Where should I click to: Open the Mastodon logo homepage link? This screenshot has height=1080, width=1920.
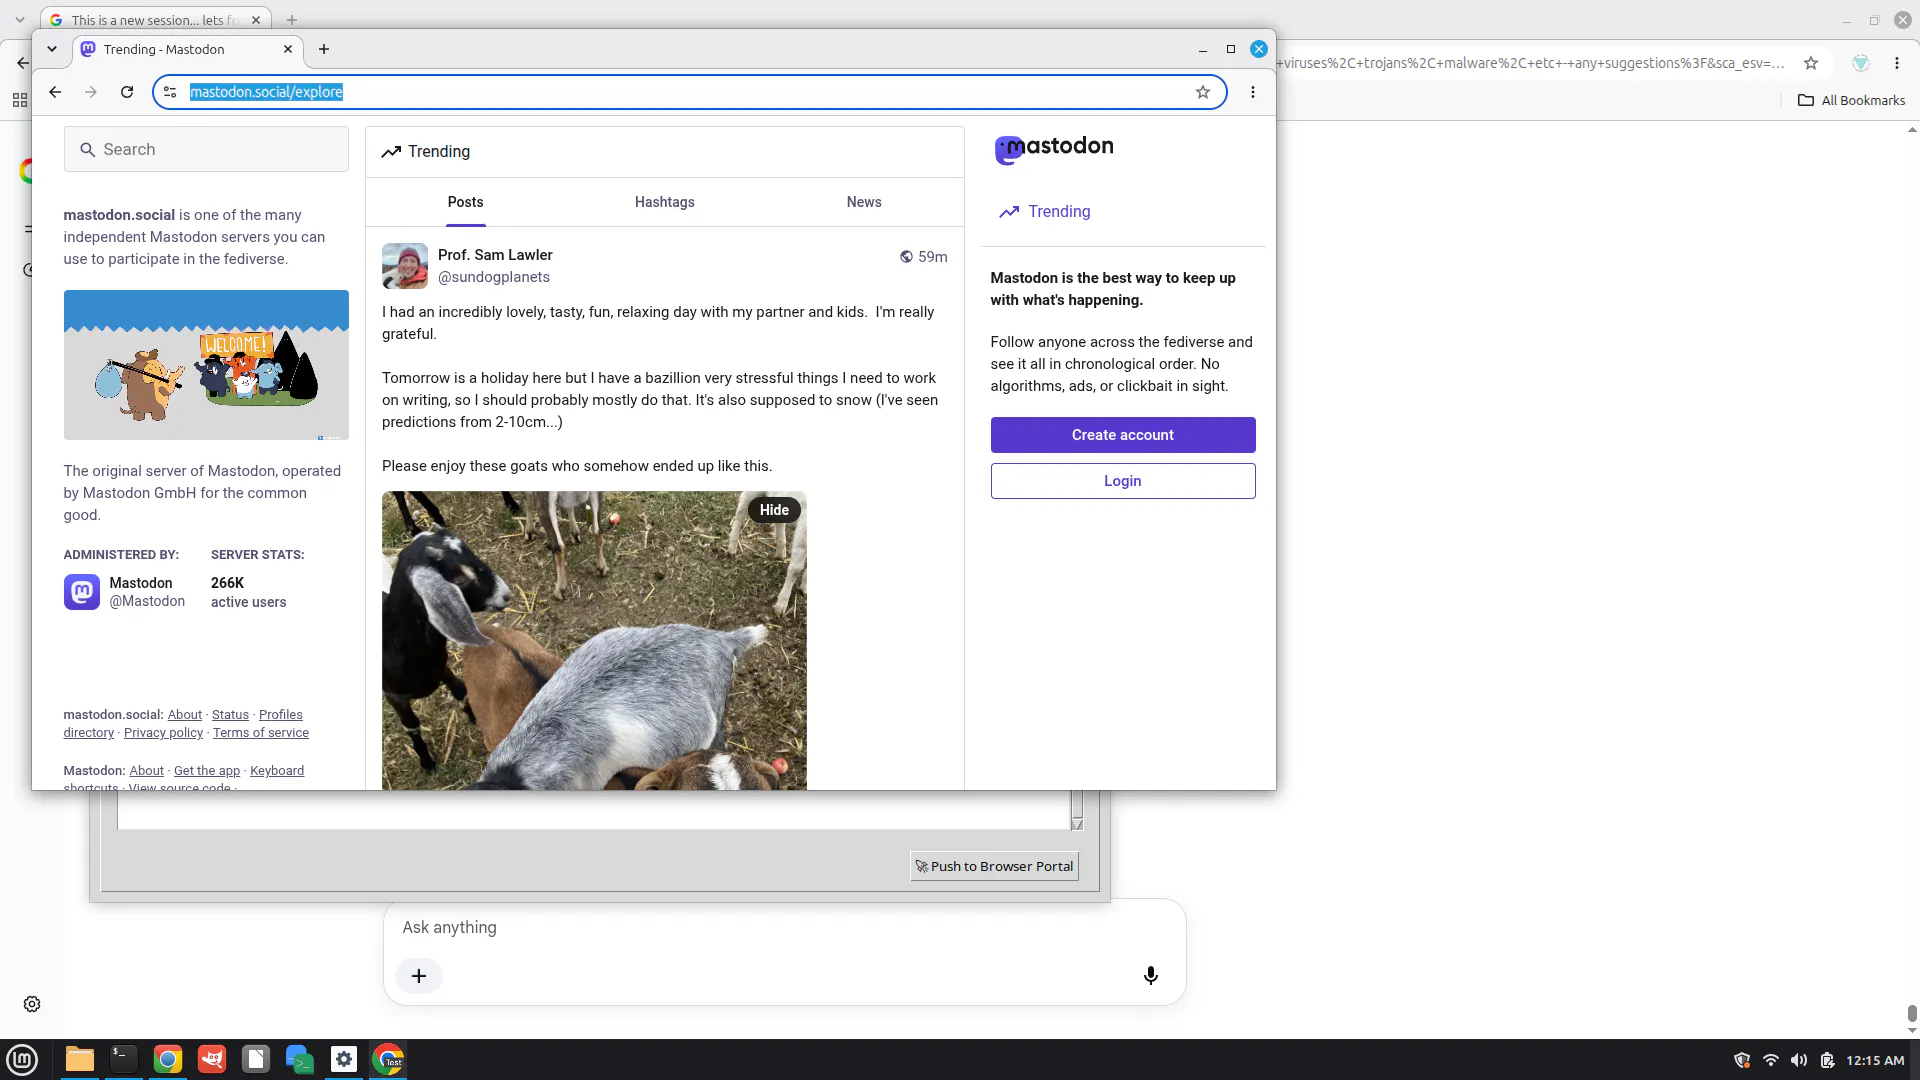1054,148
